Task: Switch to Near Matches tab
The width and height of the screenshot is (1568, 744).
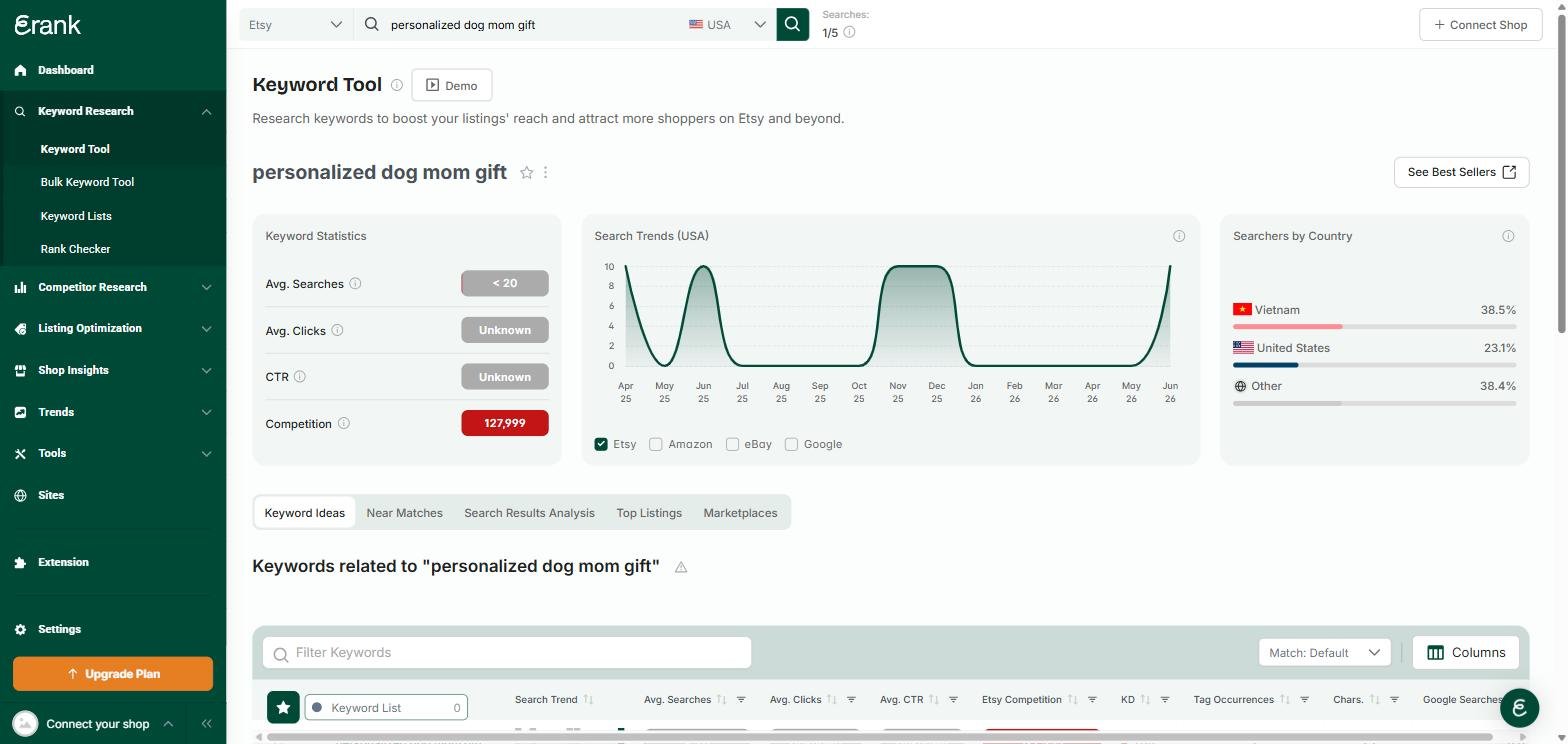Action: coord(405,513)
